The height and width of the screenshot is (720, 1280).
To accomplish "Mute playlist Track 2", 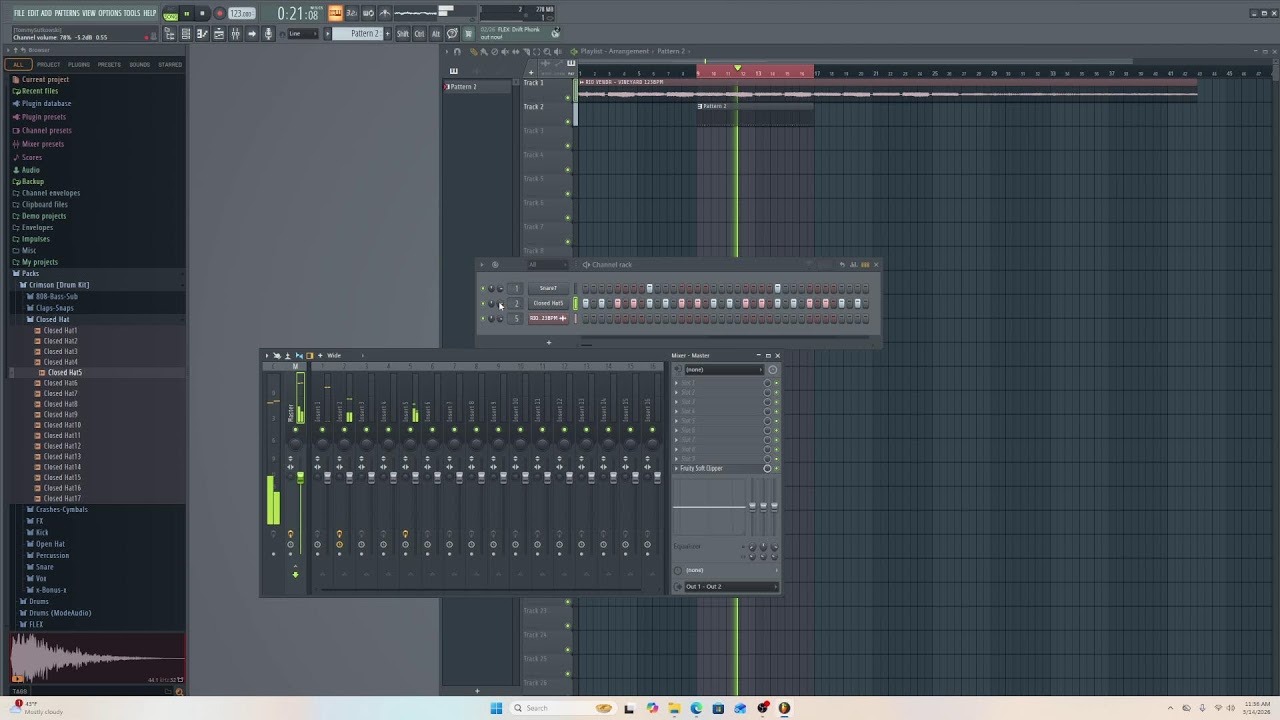I will tap(568, 122).
